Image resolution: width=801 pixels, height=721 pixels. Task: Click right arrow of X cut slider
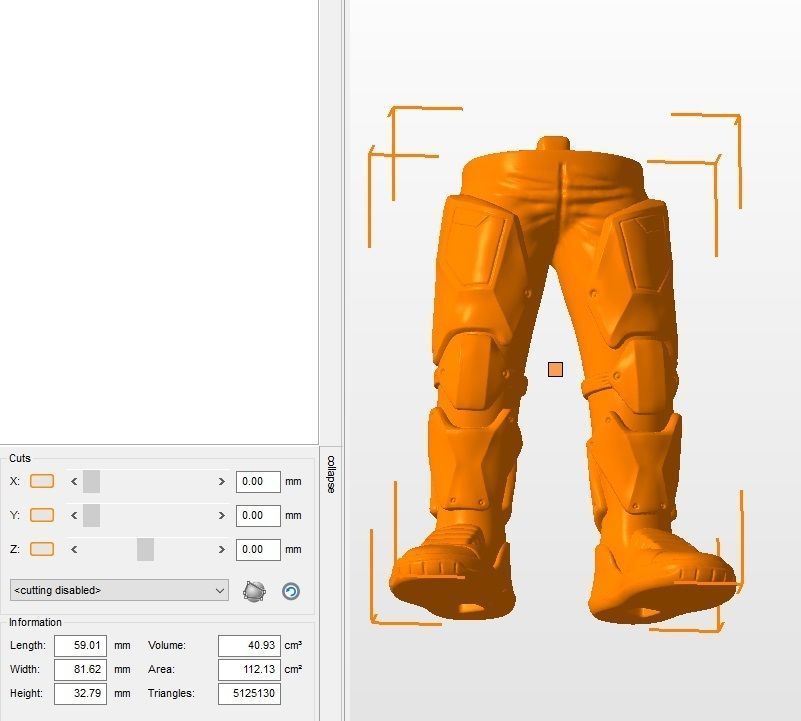(221, 481)
